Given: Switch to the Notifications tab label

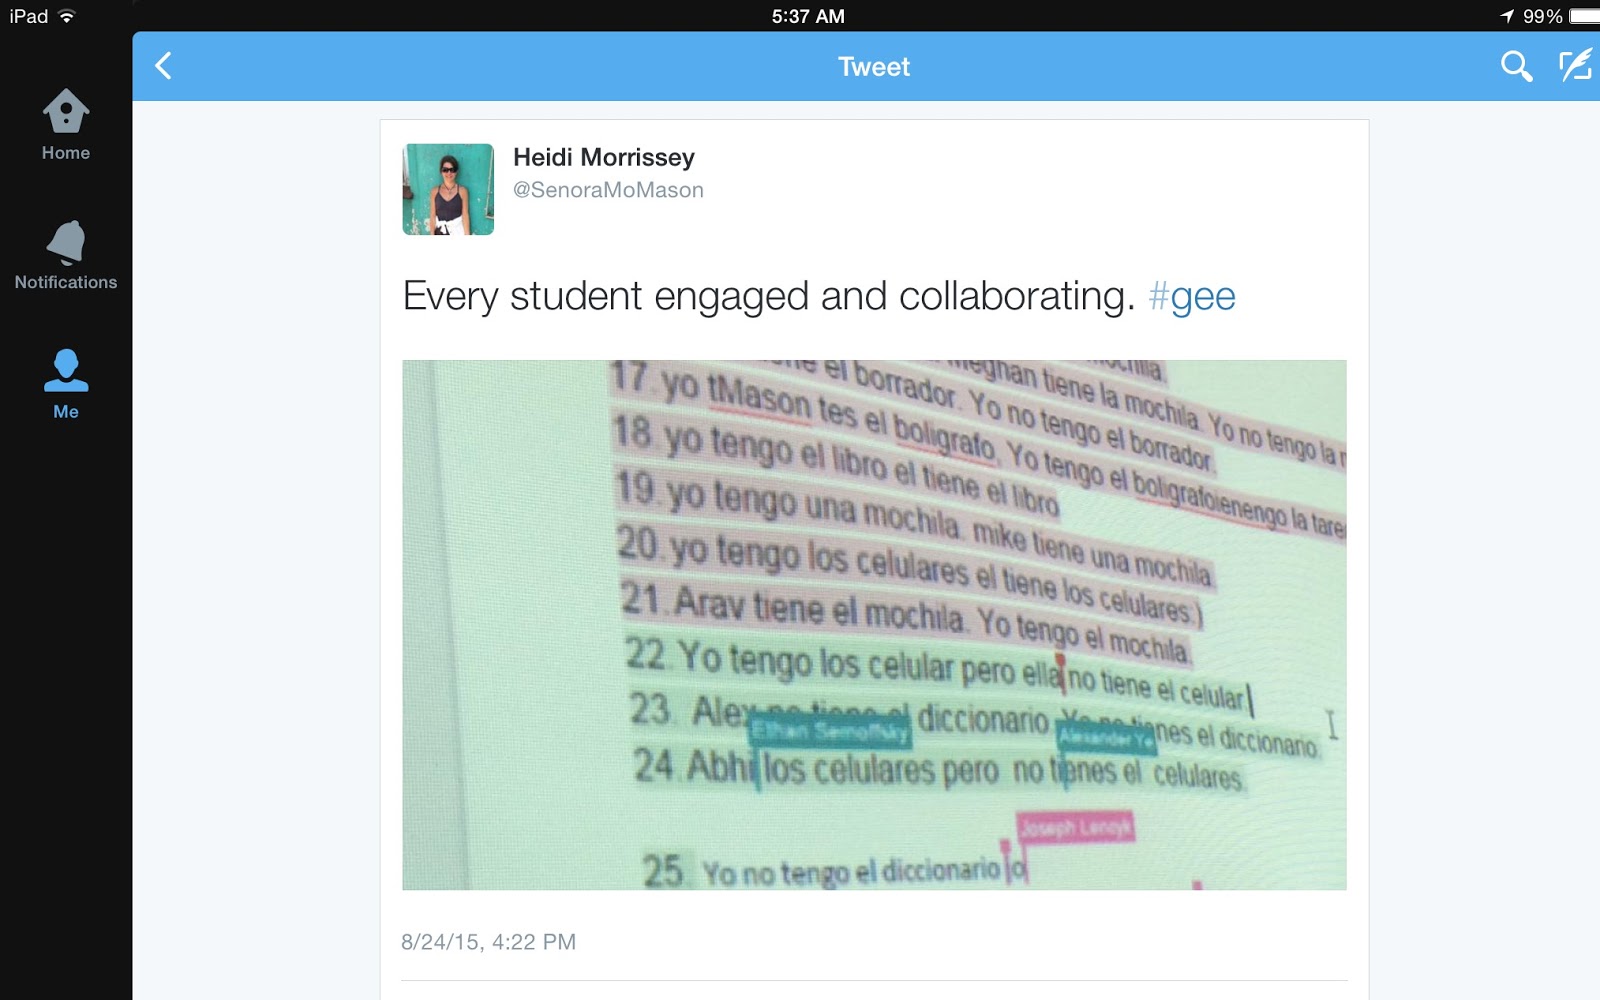Looking at the screenshot, I should [66, 282].
